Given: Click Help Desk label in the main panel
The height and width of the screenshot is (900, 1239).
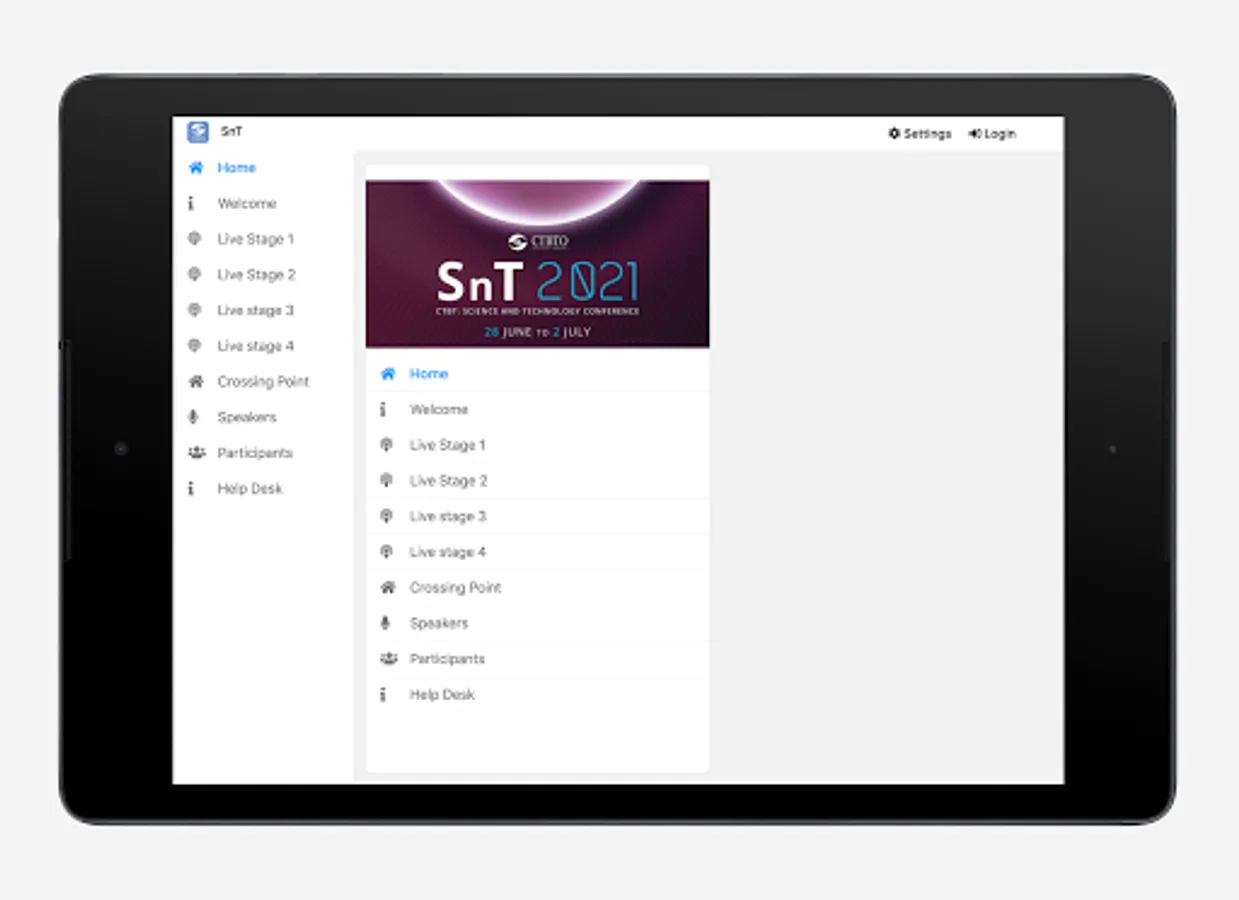Looking at the screenshot, I should click(442, 695).
